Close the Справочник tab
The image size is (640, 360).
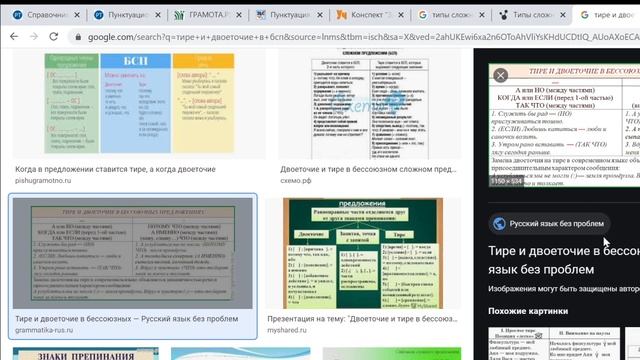pyautogui.click(x=77, y=15)
